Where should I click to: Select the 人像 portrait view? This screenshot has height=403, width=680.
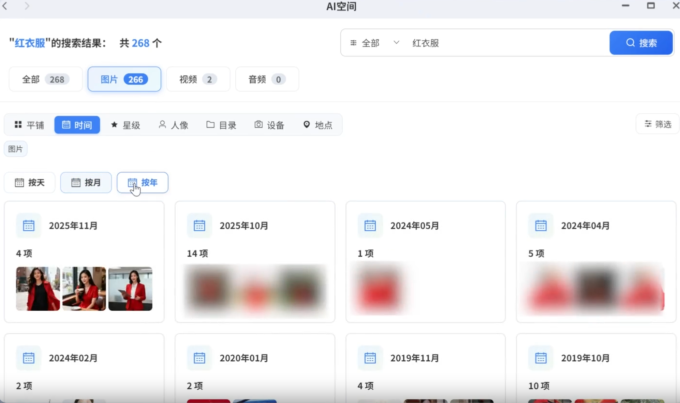click(x=173, y=125)
